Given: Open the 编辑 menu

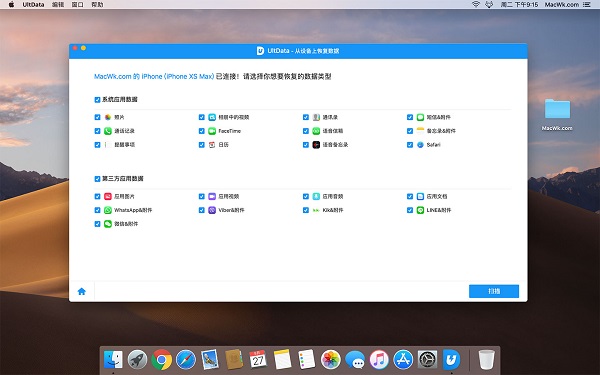Looking at the screenshot, I should tap(58, 5).
